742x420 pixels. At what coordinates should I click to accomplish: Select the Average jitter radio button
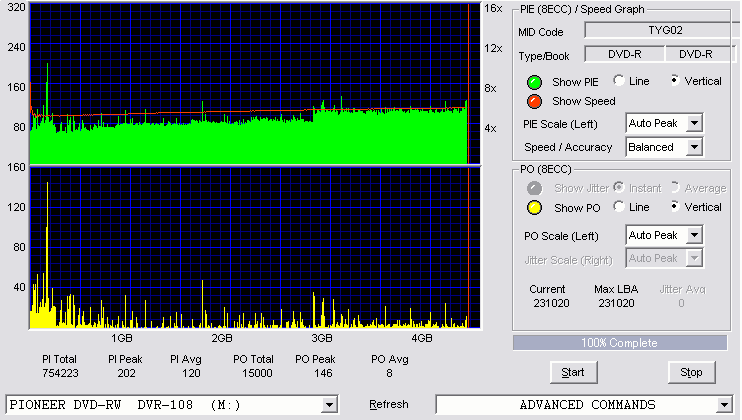675,187
